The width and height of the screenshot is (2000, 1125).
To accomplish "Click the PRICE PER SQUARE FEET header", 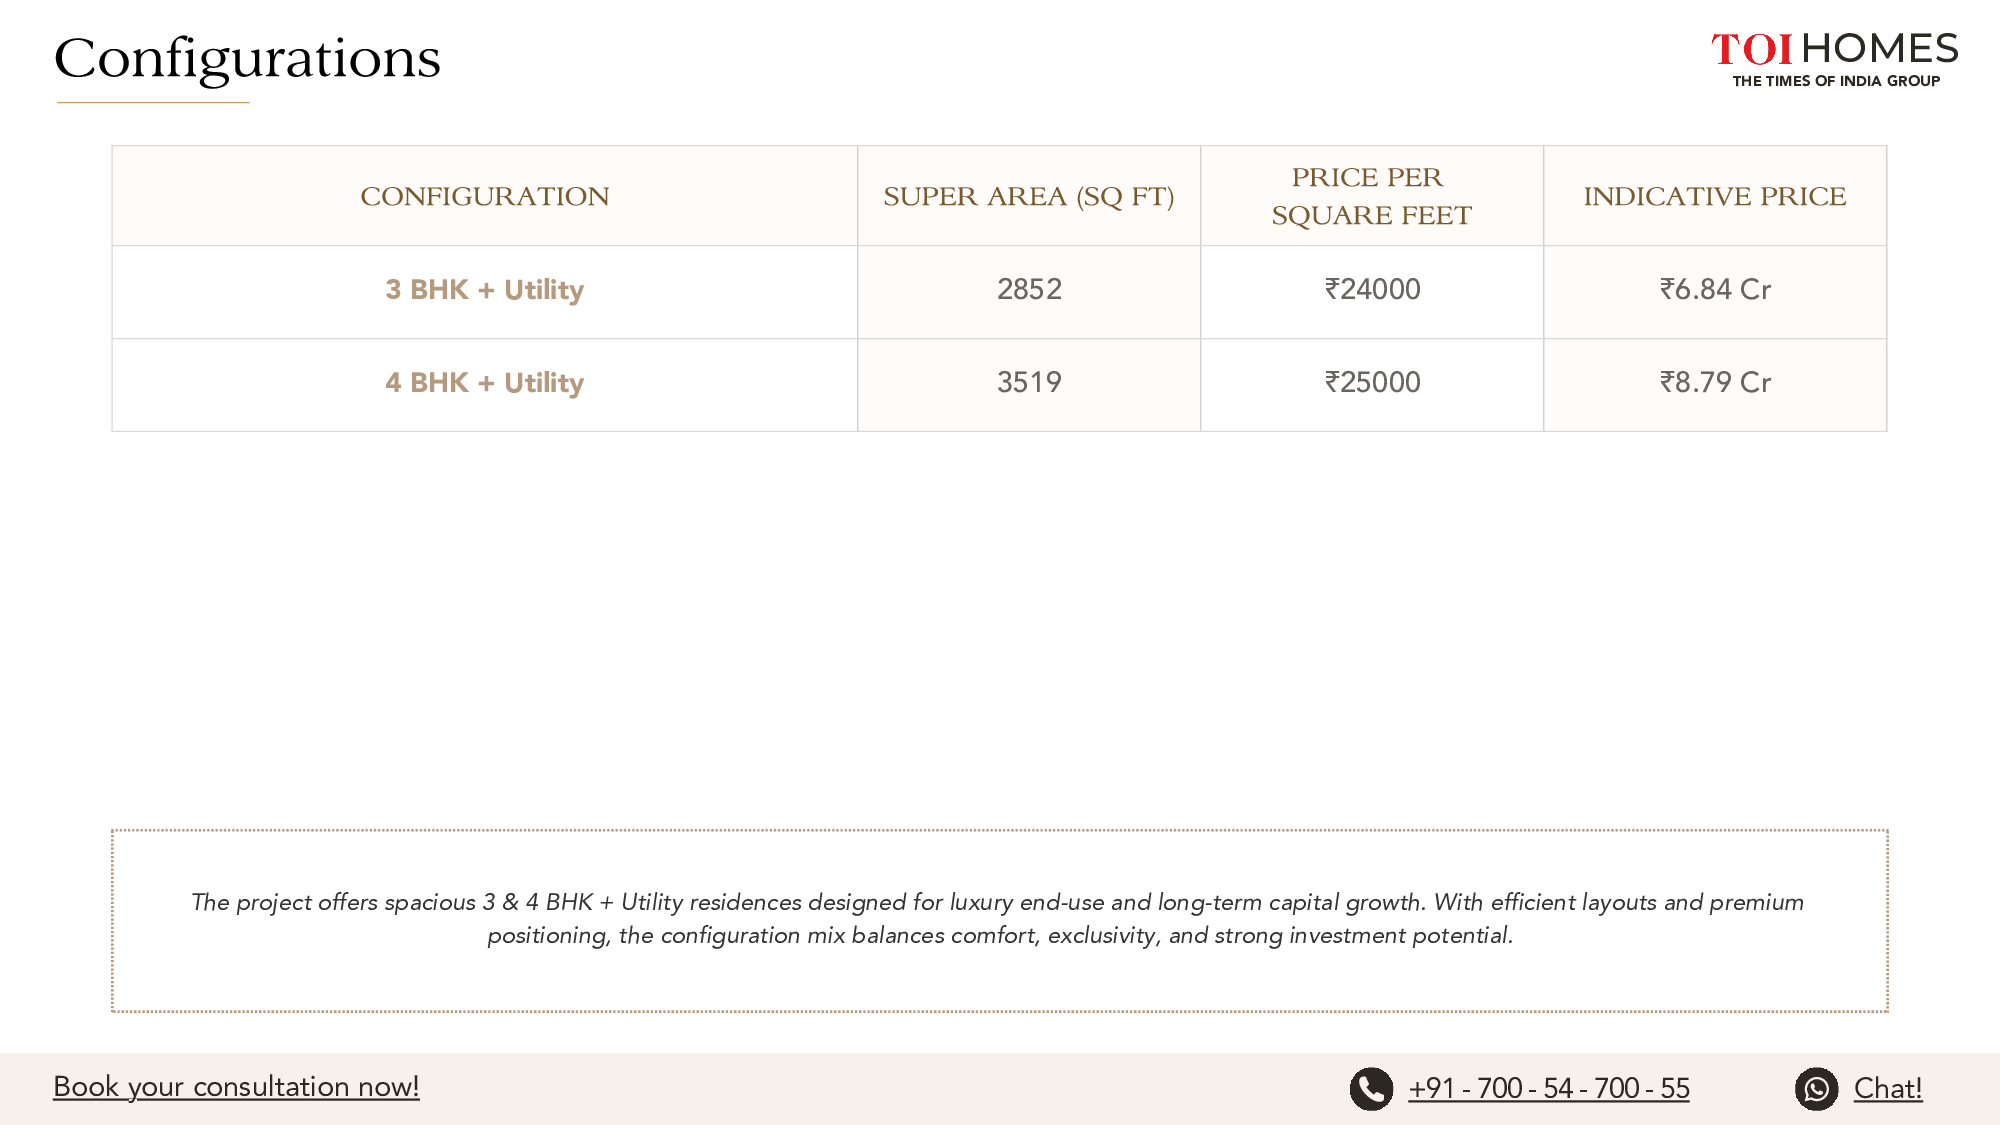I will [1371, 196].
